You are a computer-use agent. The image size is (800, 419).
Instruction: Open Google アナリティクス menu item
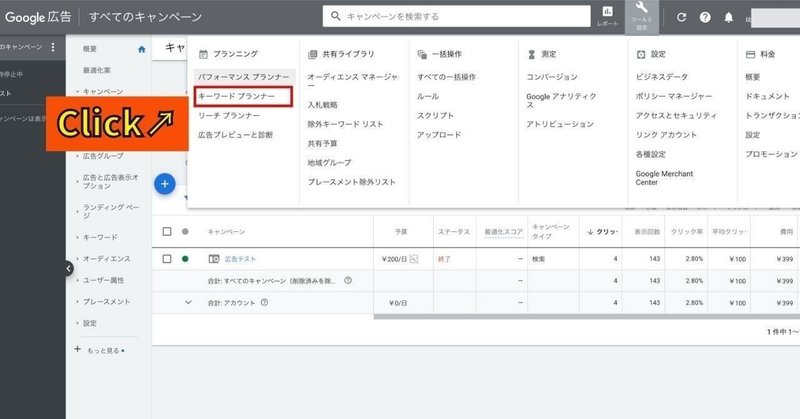pos(561,100)
